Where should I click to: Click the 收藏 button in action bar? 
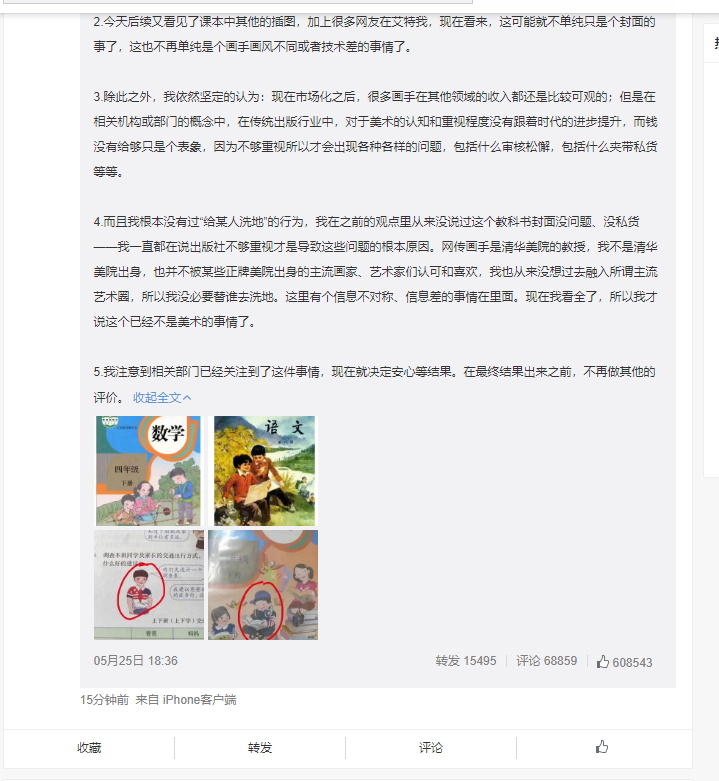[89, 748]
